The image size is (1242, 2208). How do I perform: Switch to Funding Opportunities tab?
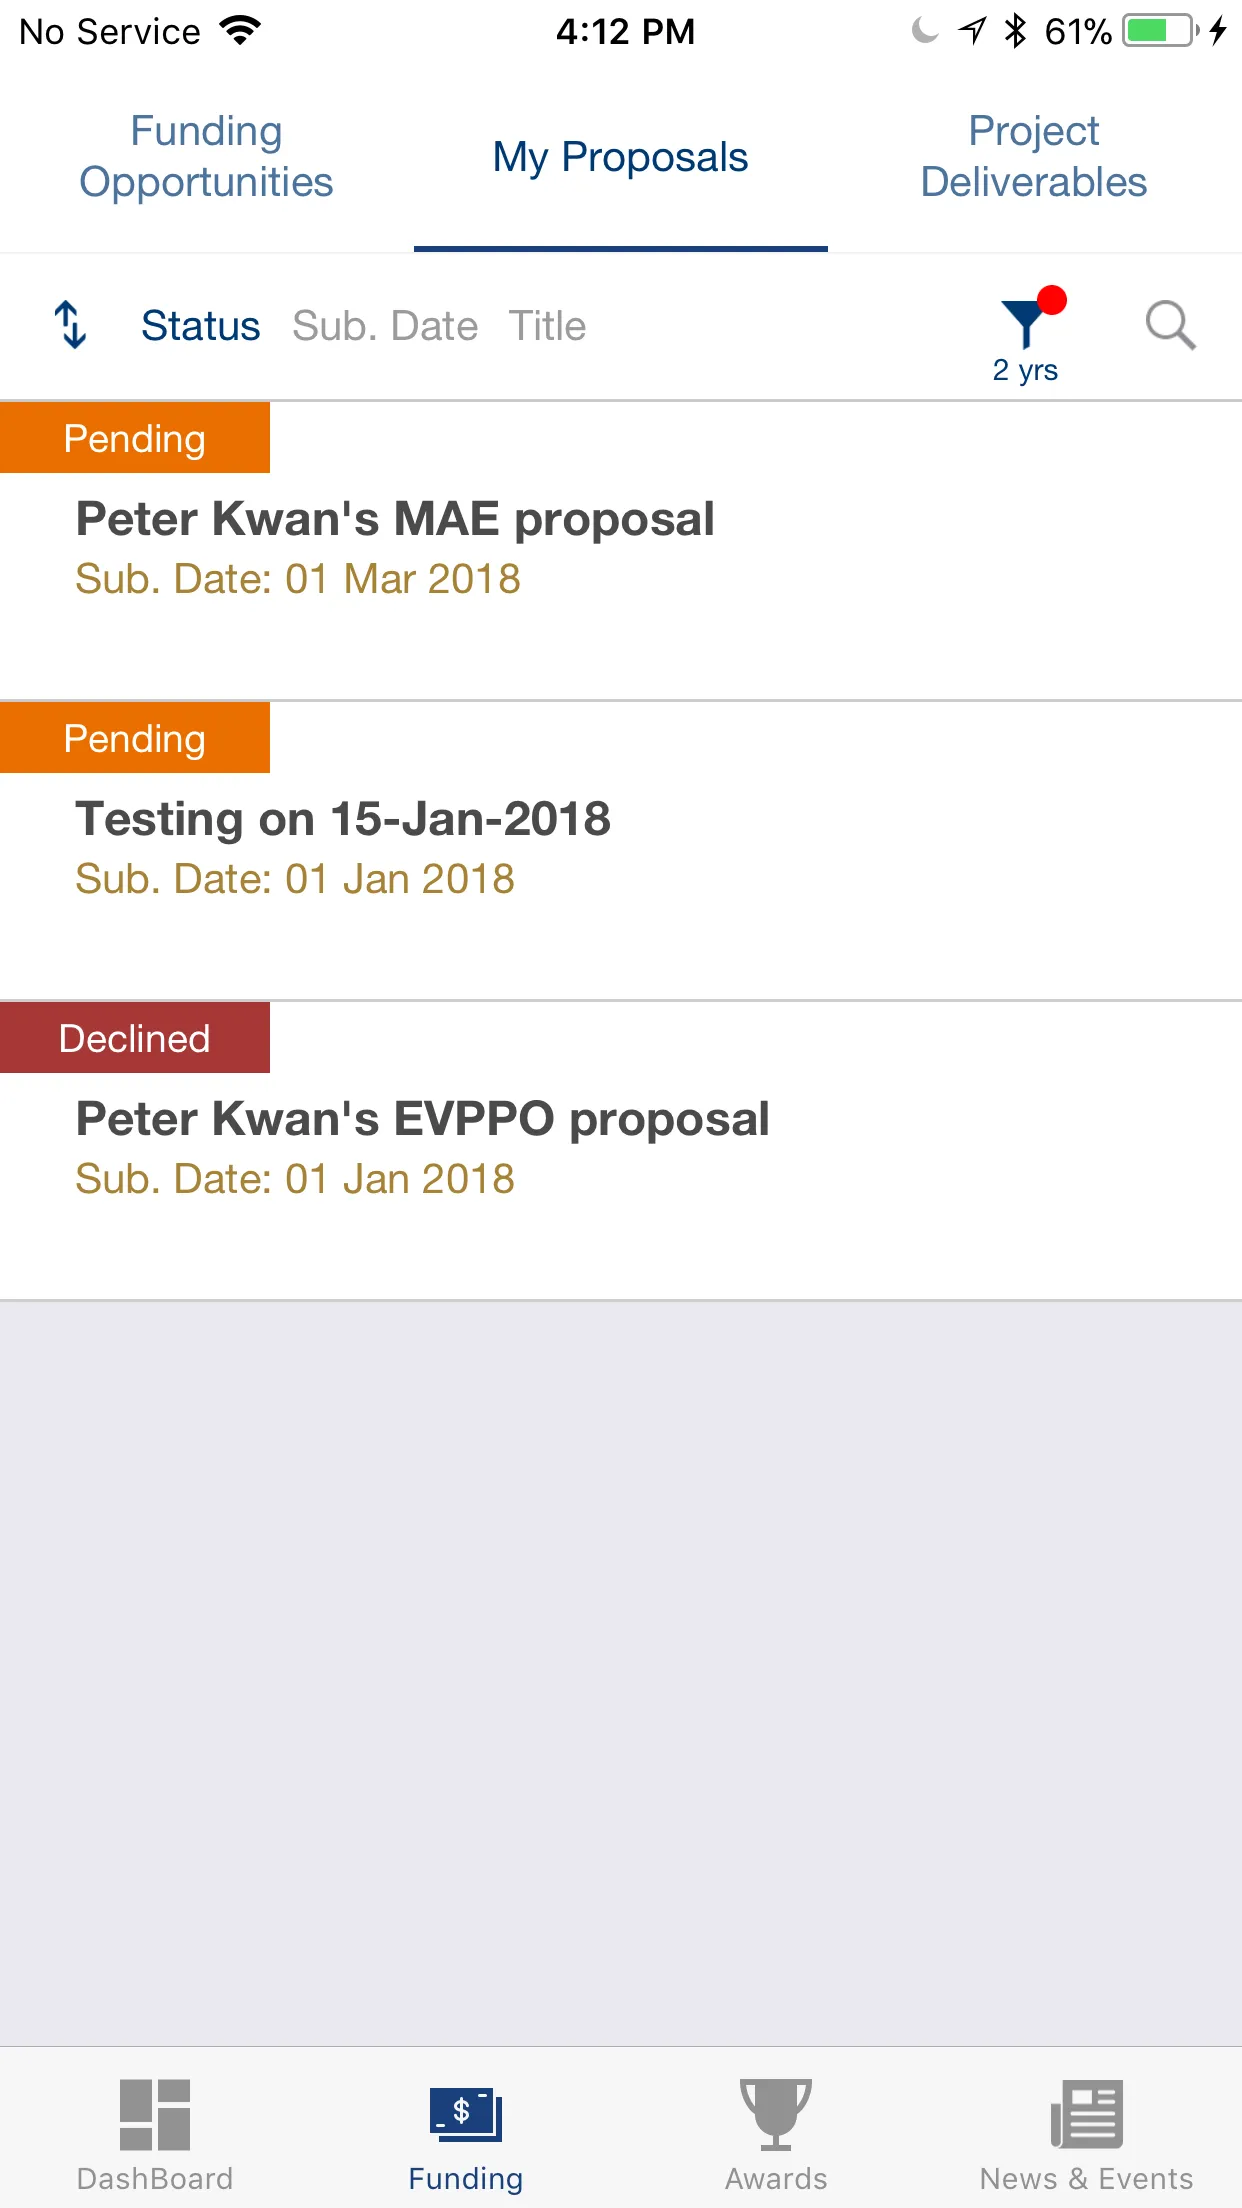click(x=206, y=157)
